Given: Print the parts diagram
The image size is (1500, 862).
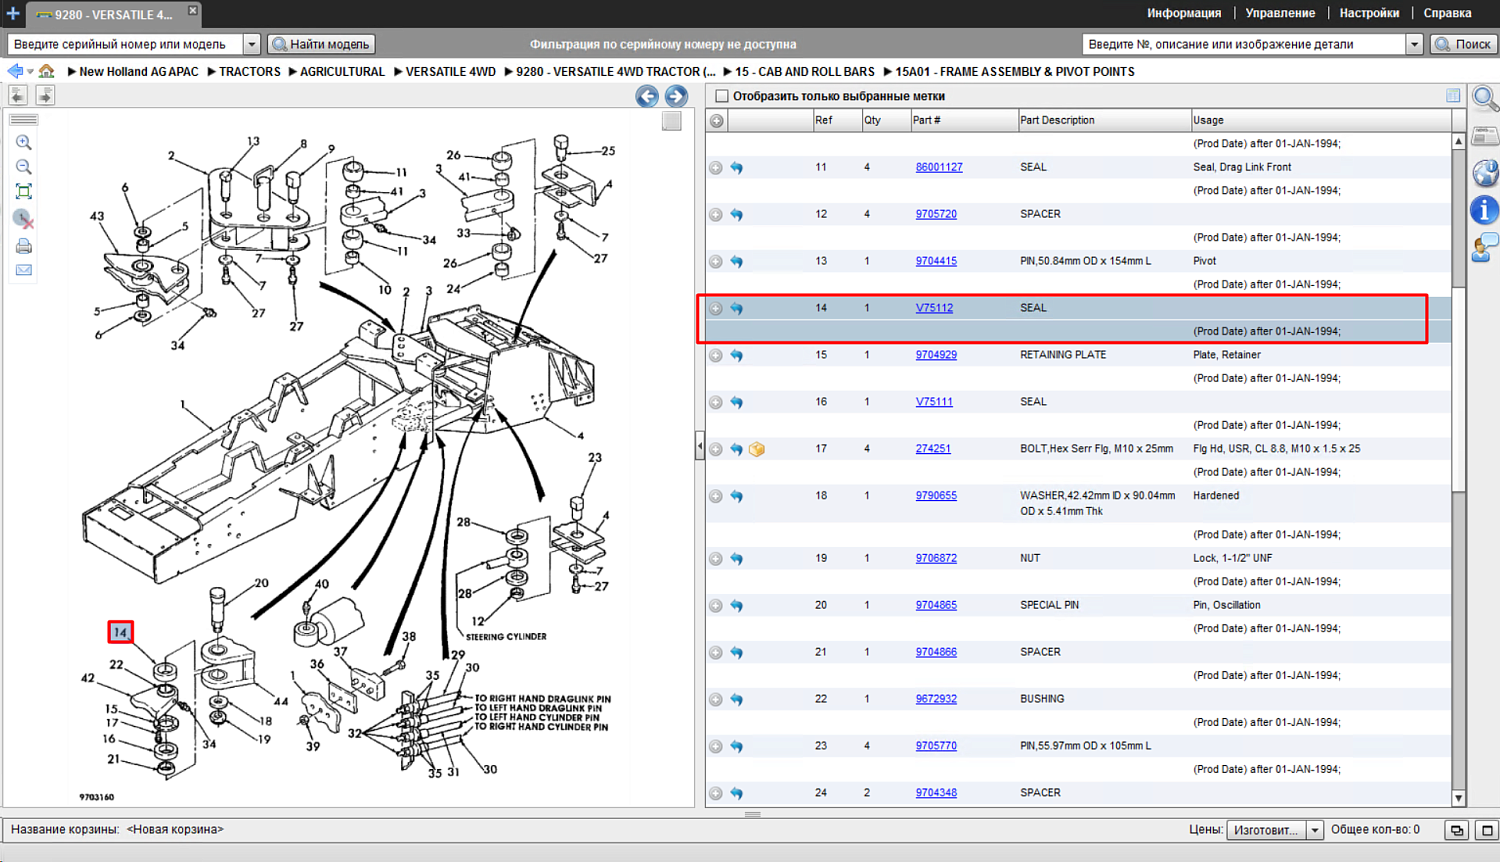Looking at the screenshot, I should point(24,246).
